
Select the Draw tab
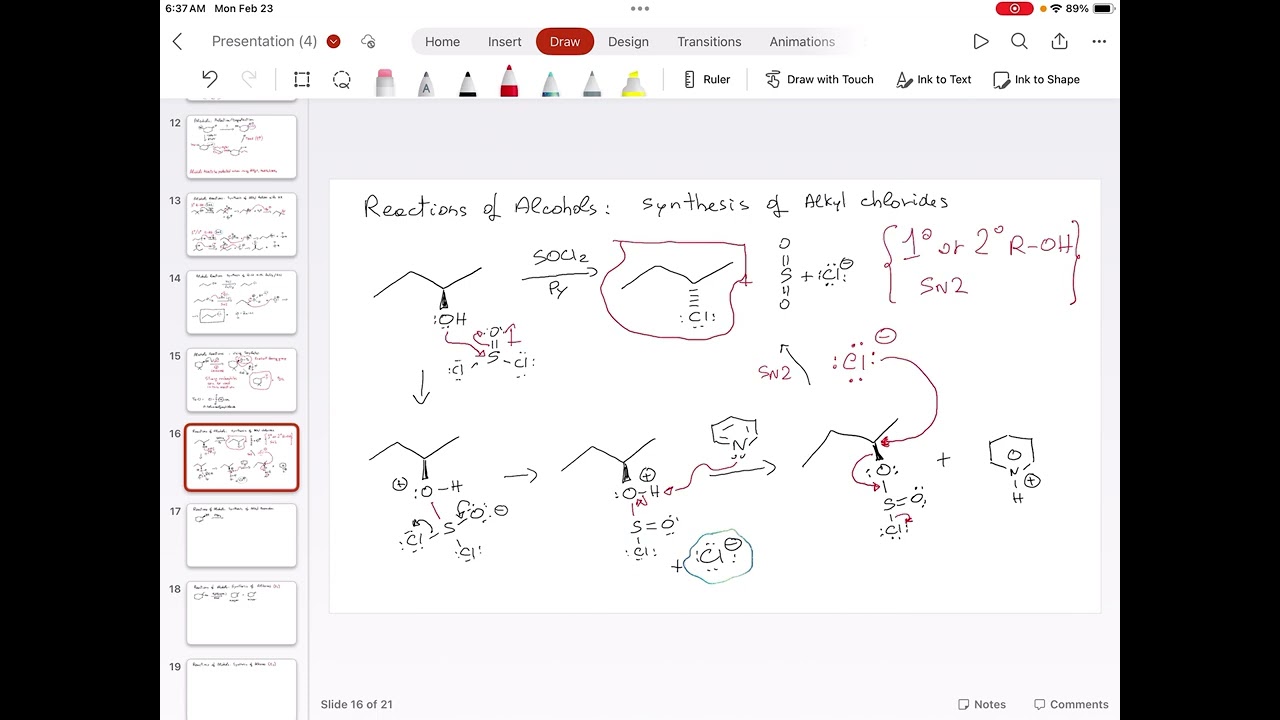point(565,41)
